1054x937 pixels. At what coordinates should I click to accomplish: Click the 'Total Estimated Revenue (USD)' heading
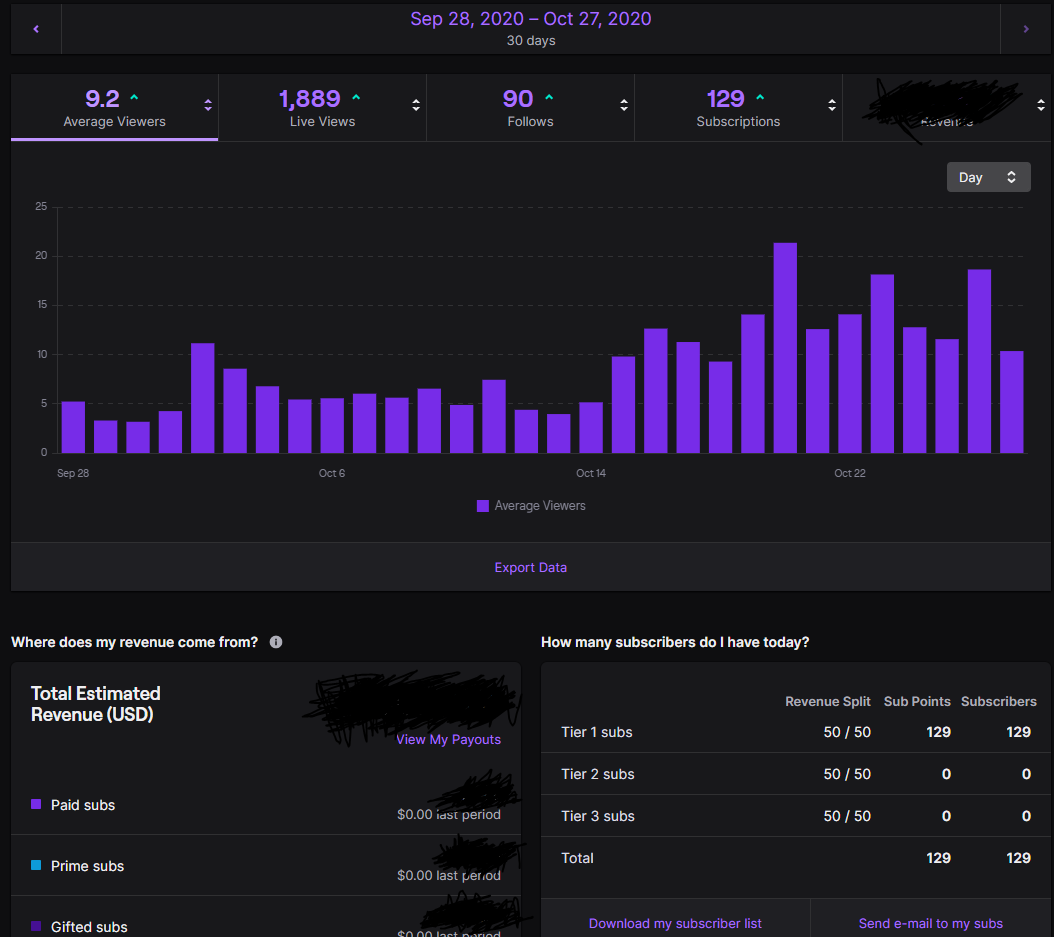tap(95, 704)
